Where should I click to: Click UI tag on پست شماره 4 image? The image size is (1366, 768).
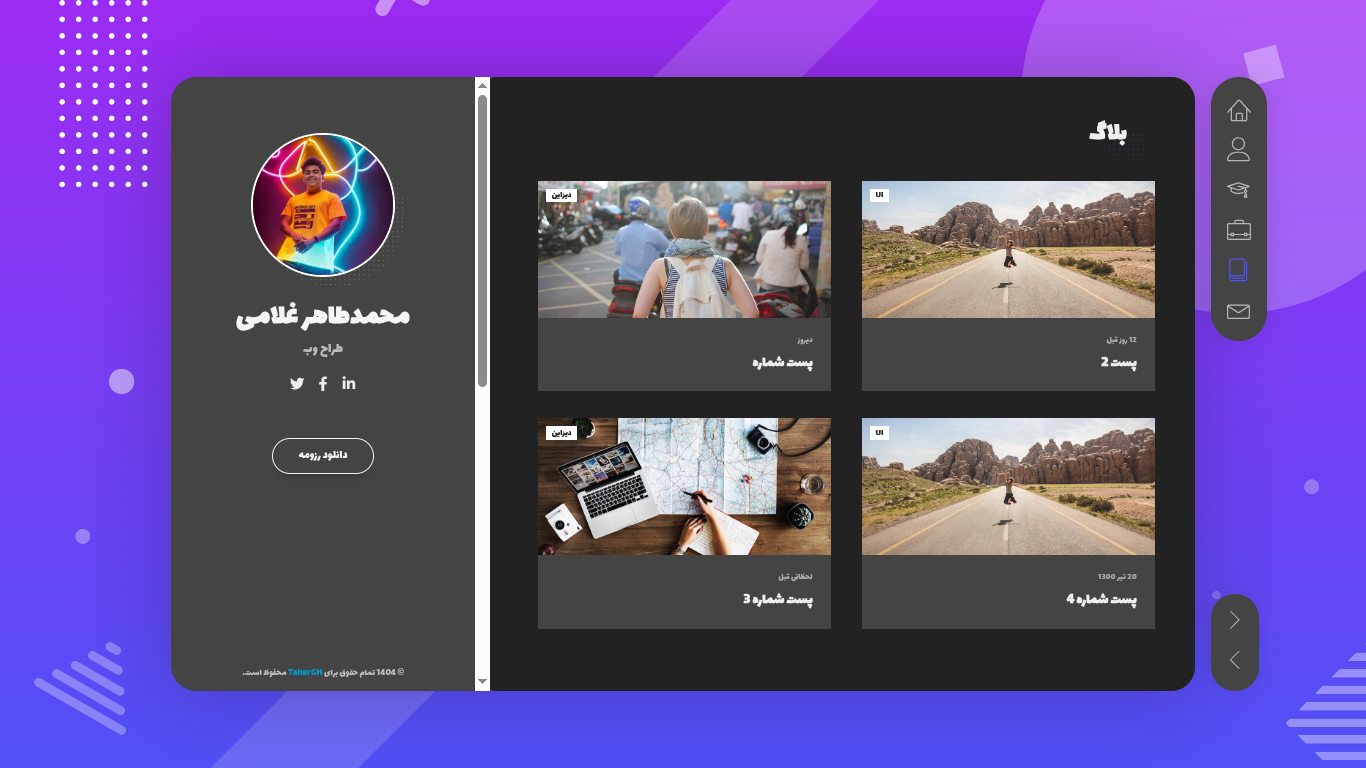(x=879, y=432)
